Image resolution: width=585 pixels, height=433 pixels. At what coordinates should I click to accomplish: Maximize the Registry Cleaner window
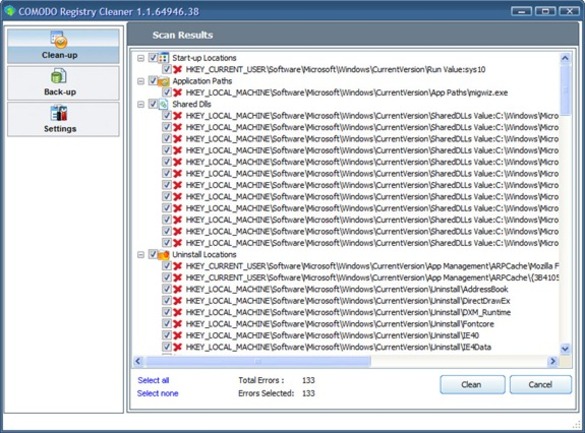click(x=545, y=11)
